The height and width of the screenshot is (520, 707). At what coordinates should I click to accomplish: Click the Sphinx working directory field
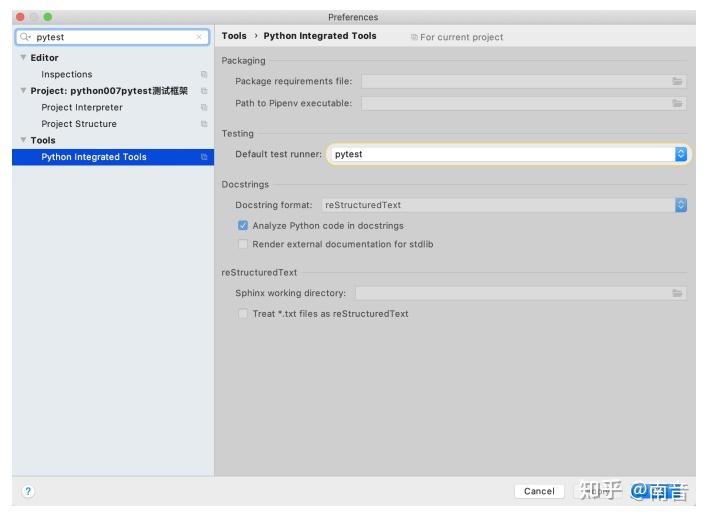click(512, 293)
